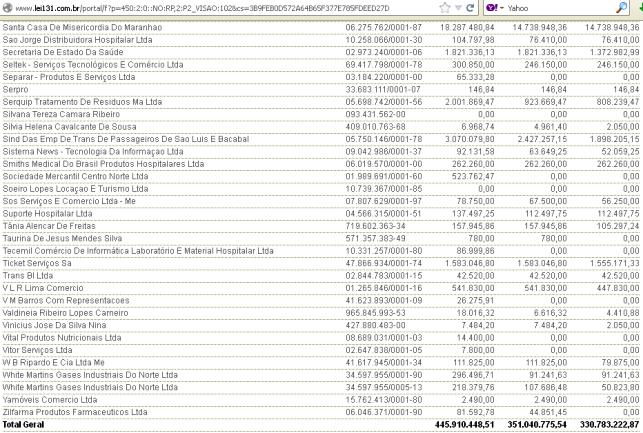The image size is (643, 433).
Task: Click CNPJ 06.275.762/0001-87
Action: pos(383,27)
